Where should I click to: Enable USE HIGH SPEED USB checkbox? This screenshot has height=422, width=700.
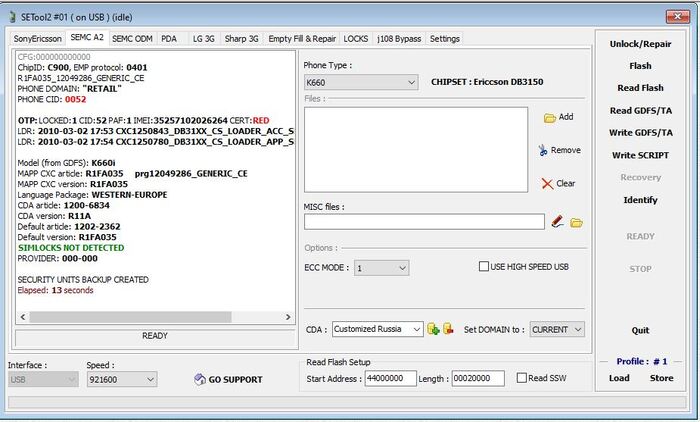click(x=483, y=267)
